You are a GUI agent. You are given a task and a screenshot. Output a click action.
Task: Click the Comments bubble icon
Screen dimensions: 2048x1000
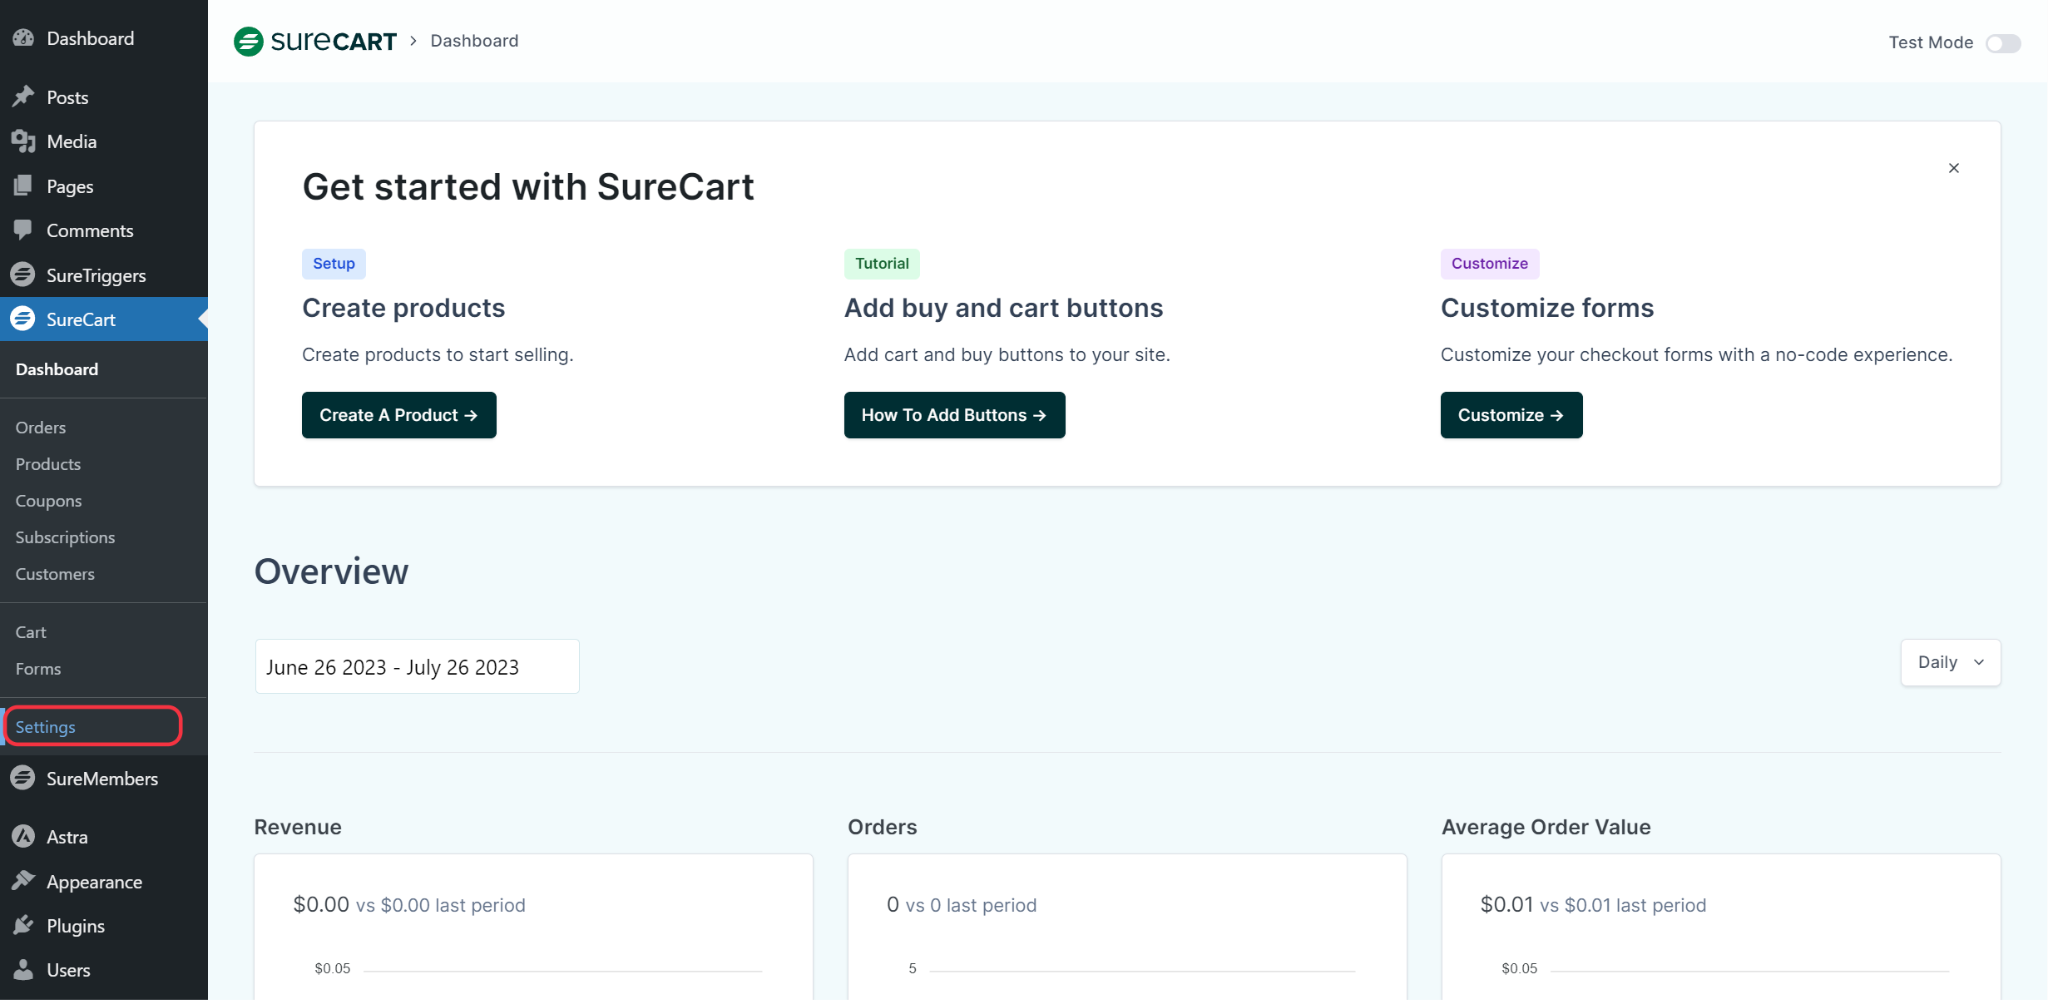tap(23, 230)
